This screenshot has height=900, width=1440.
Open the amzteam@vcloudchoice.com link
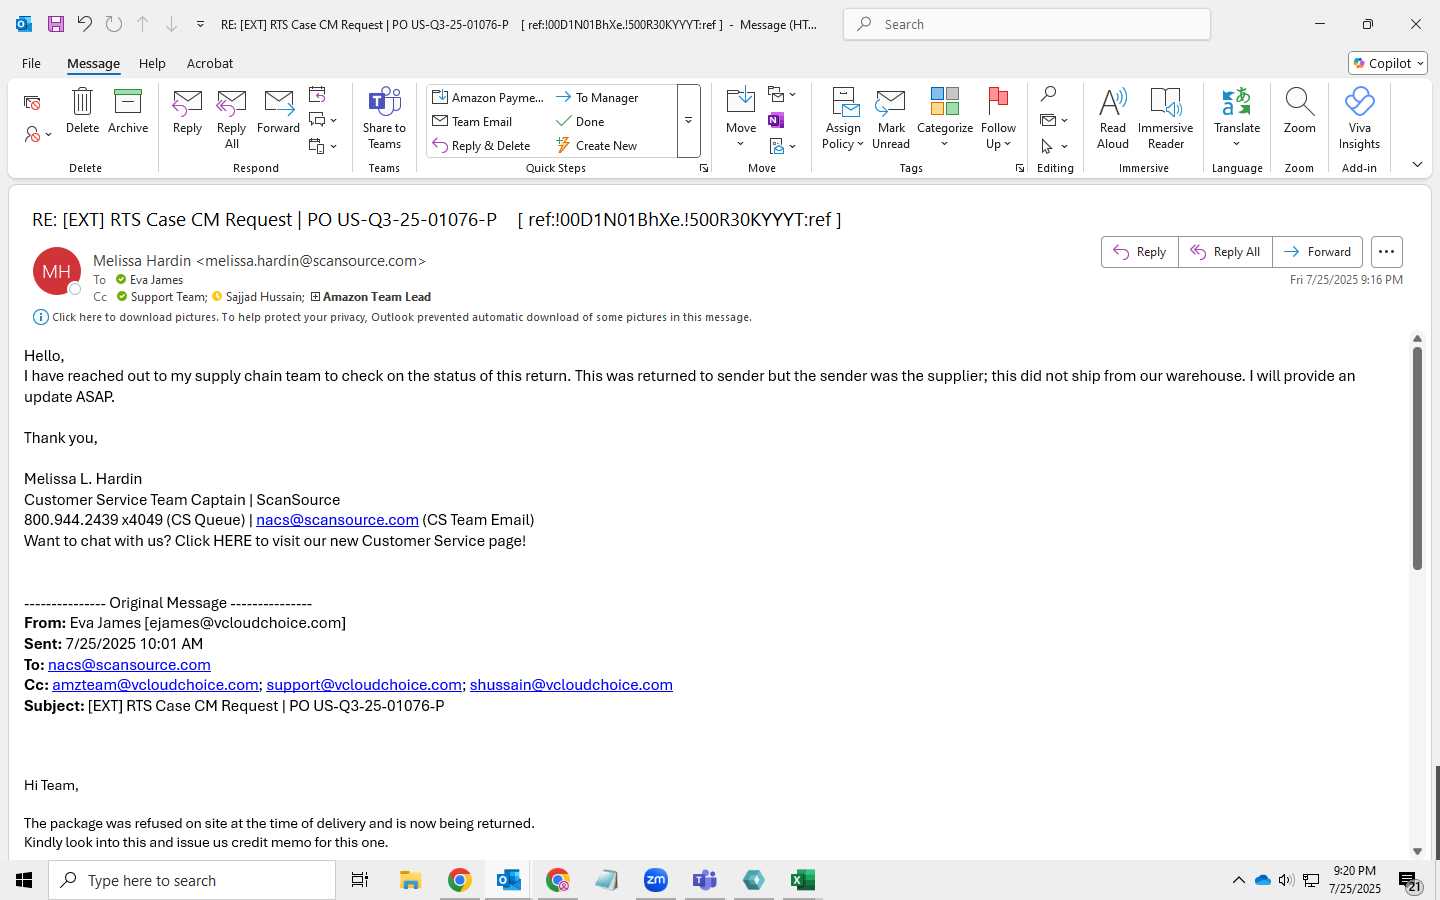155,685
